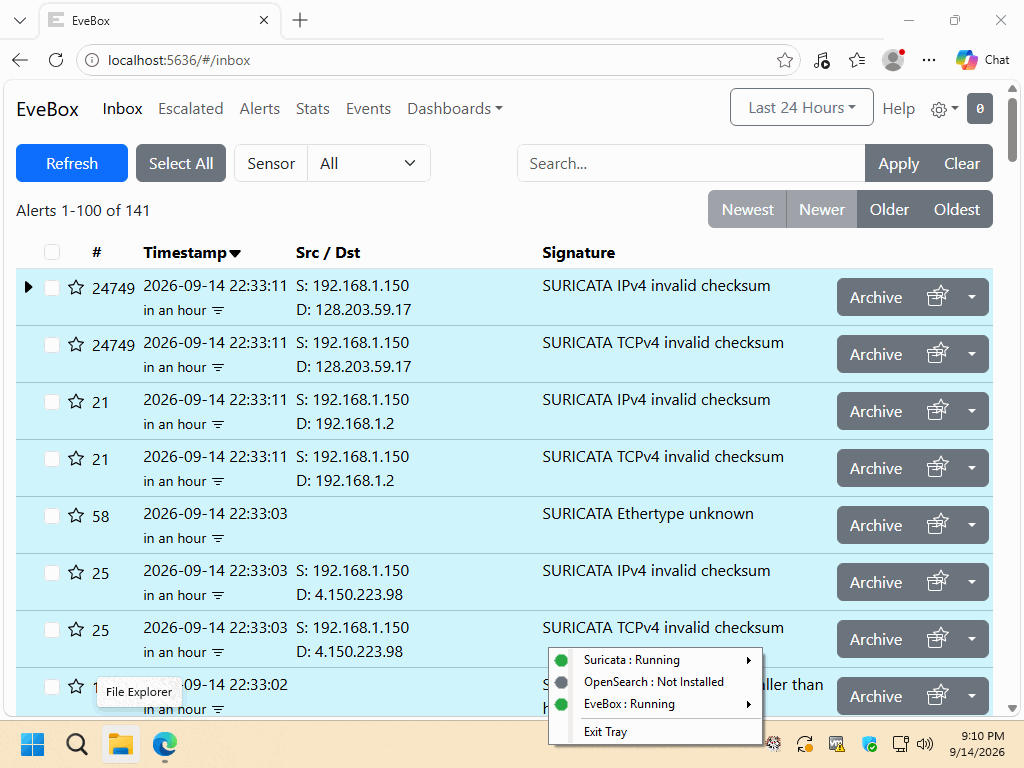Apply the search filter
1024x768 pixels.
[898, 163]
